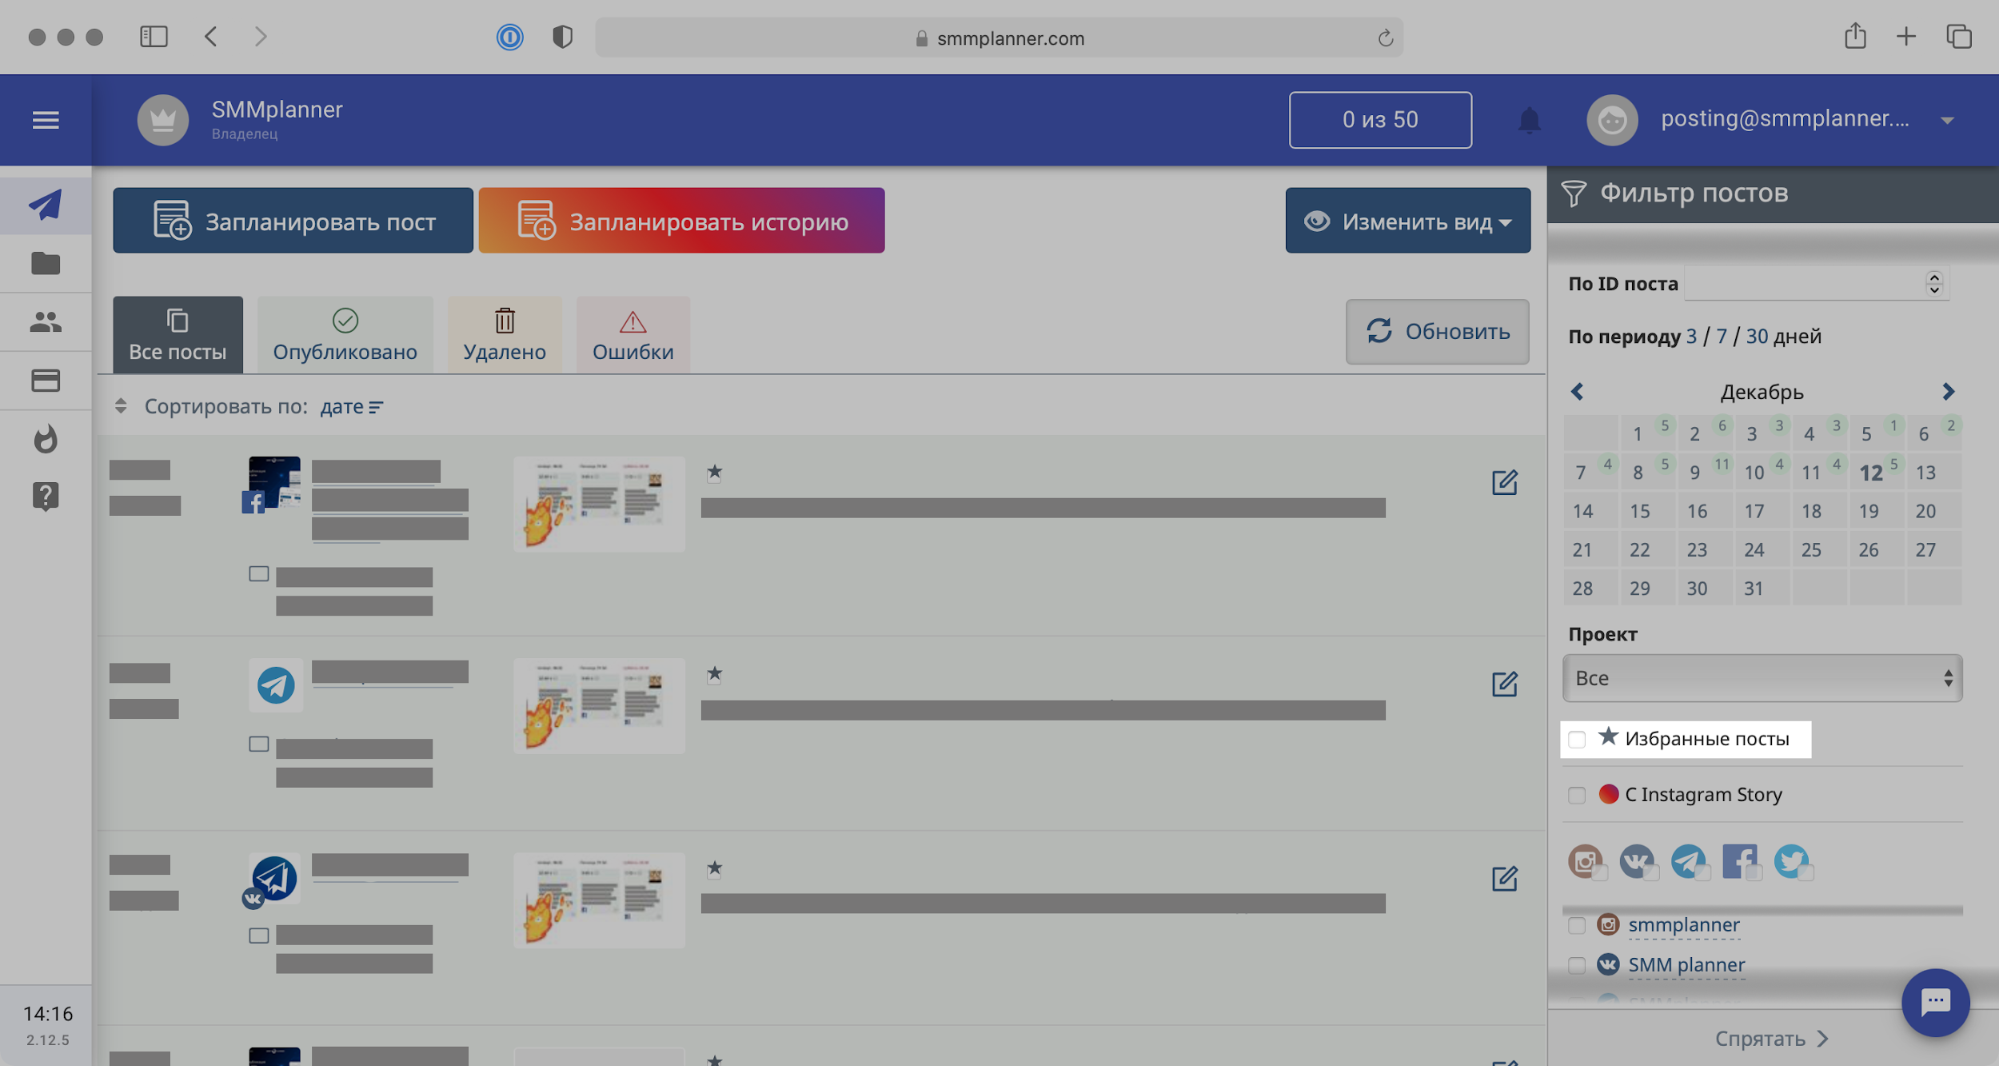Screen dimensions: 1999x1066
Task: Open notifications bell icon
Action: point(1529,120)
